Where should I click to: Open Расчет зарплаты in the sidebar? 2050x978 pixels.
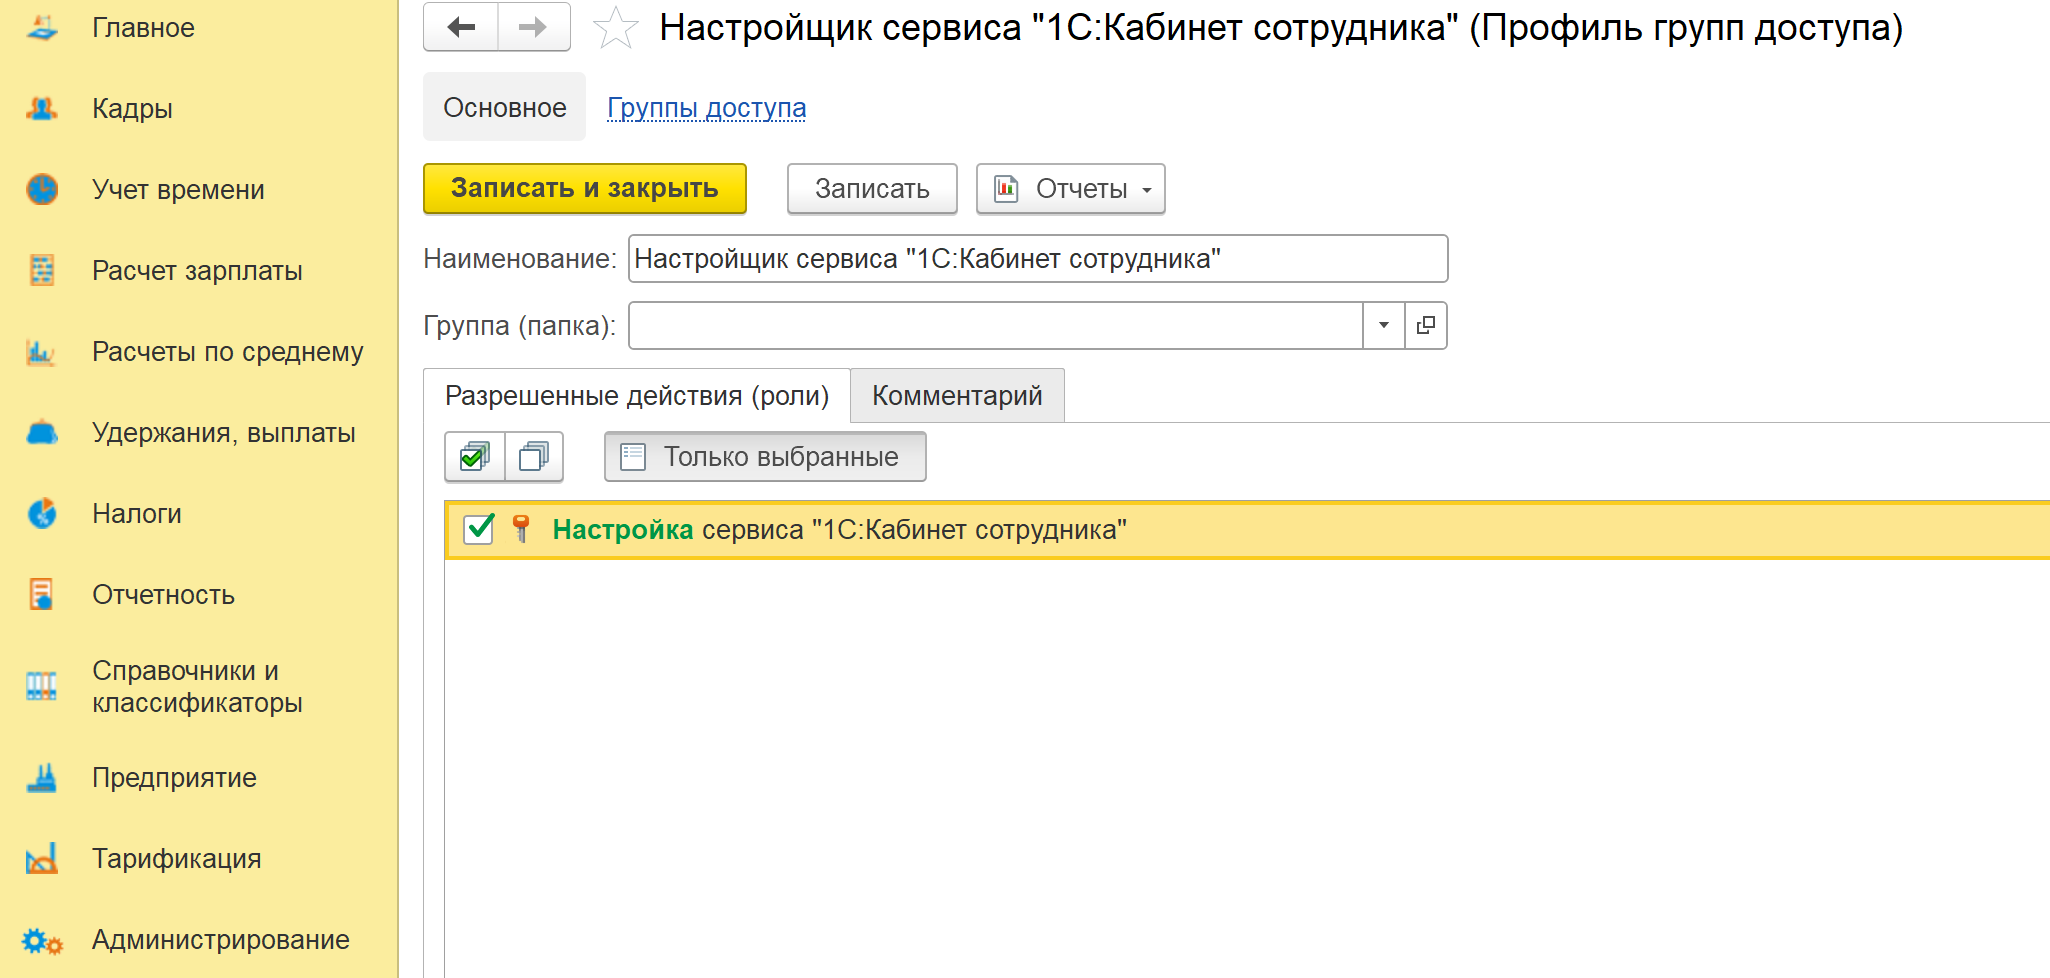[197, 271]
